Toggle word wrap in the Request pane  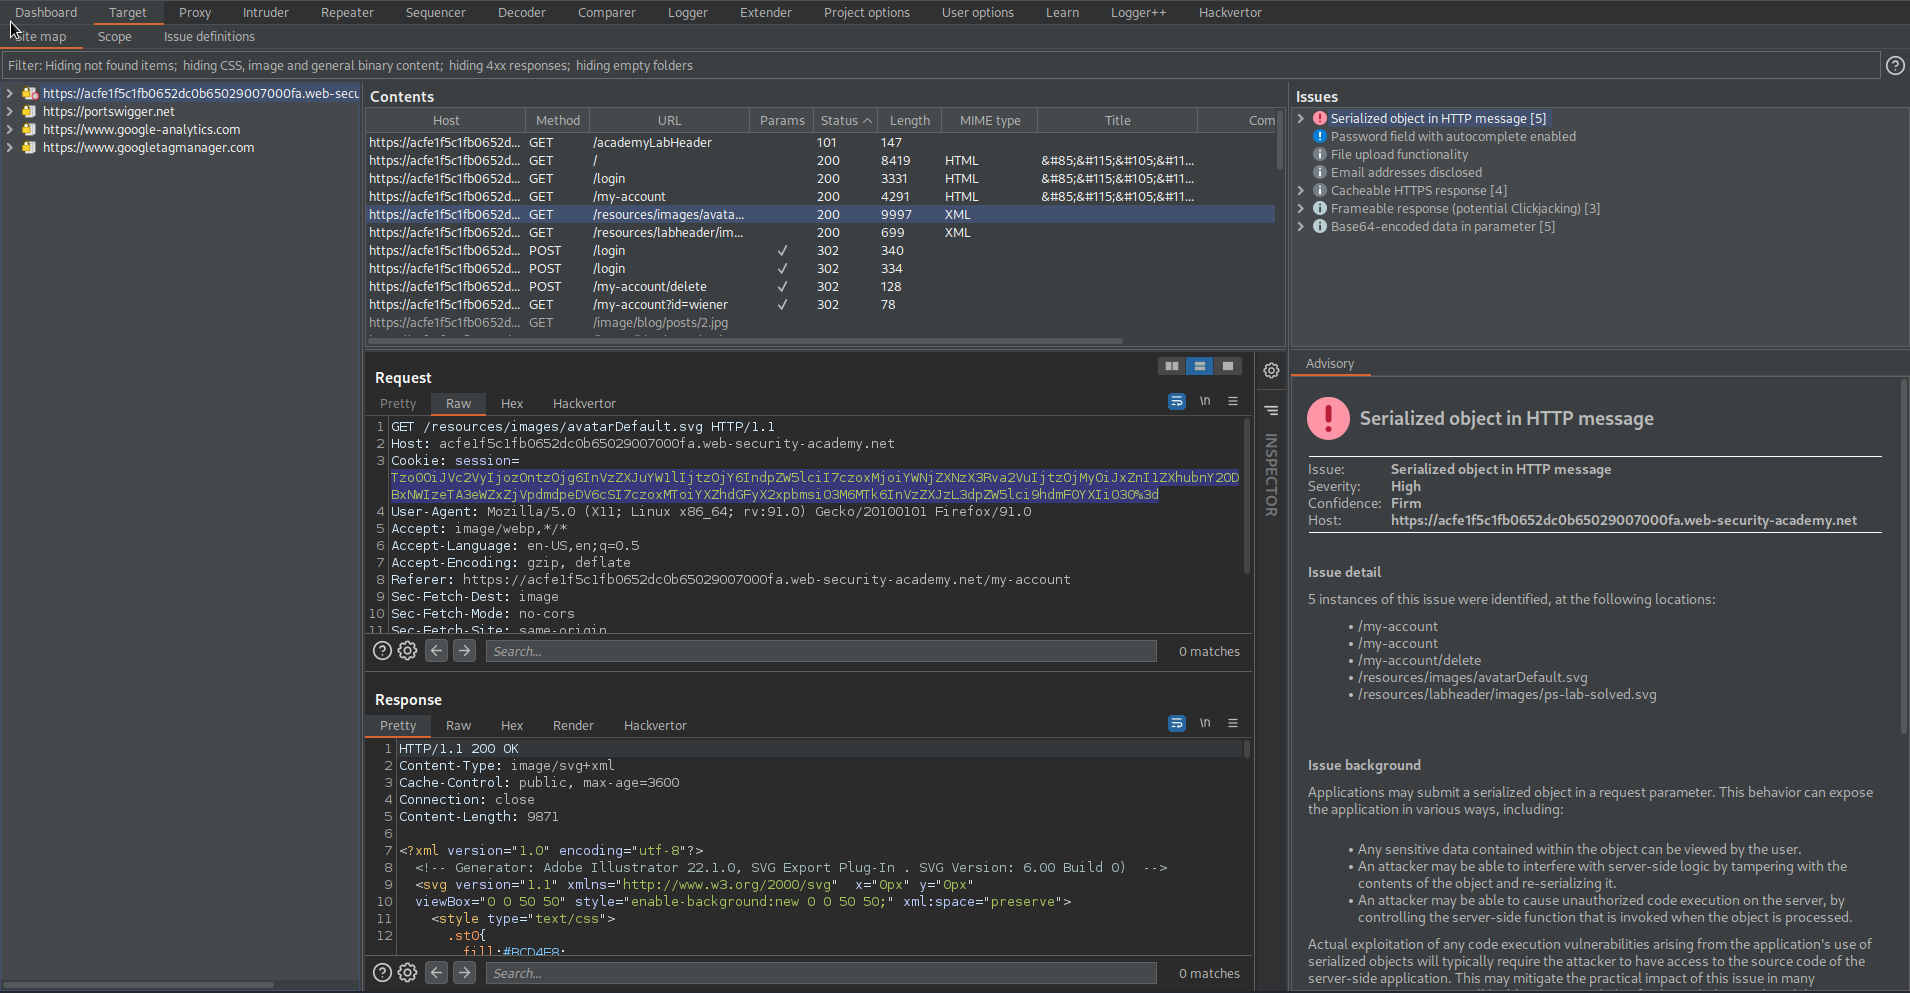1177,401
